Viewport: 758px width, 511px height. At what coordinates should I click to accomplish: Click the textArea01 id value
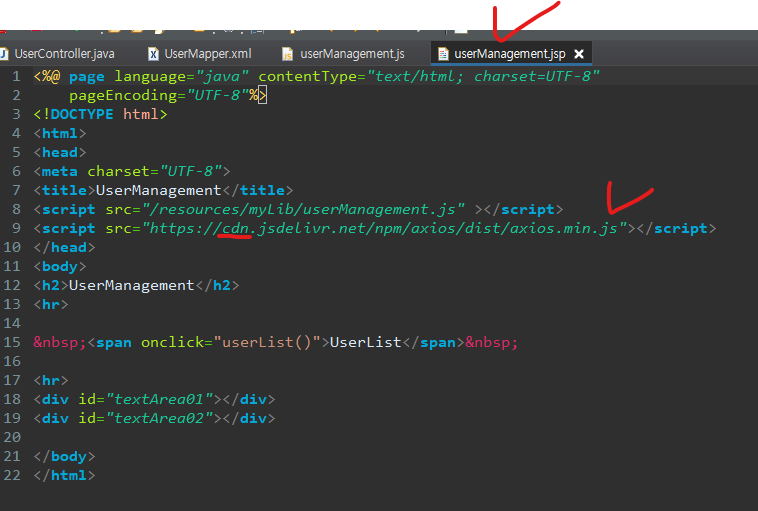click(160, 399)
